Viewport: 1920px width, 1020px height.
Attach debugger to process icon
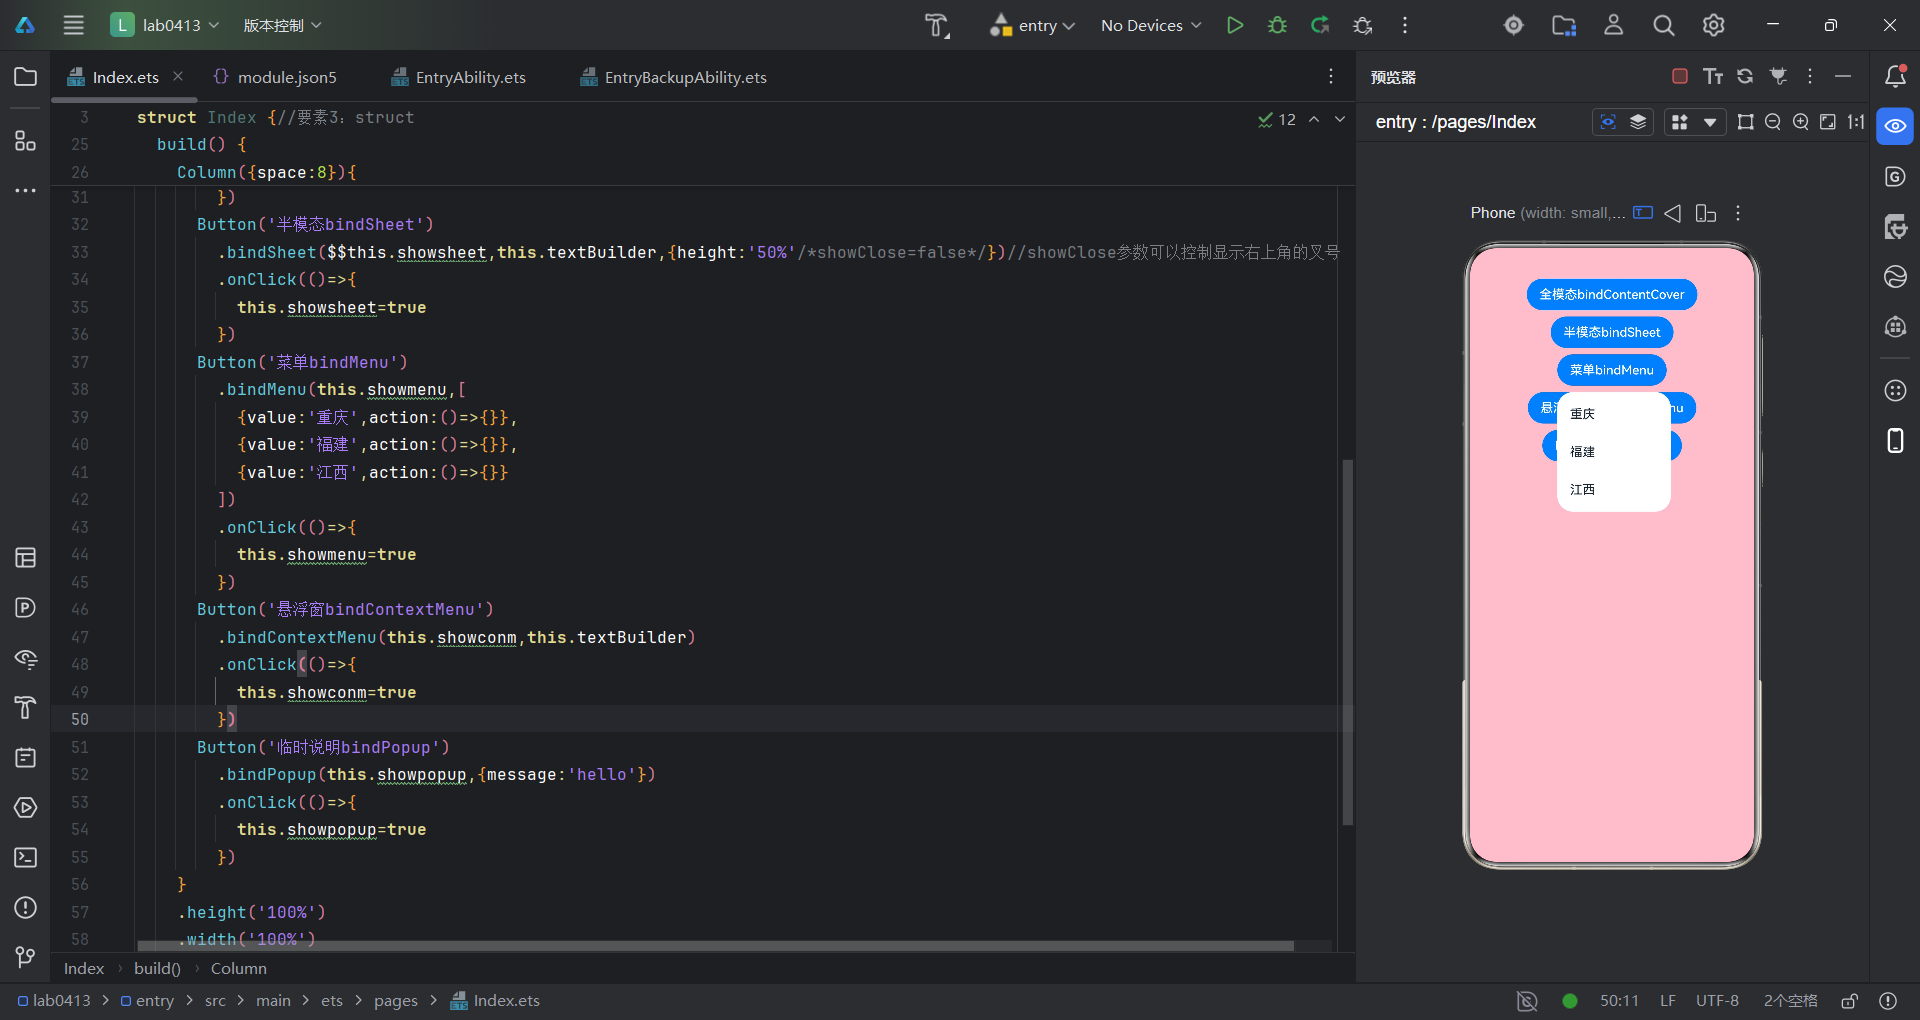click(1363, 25)
